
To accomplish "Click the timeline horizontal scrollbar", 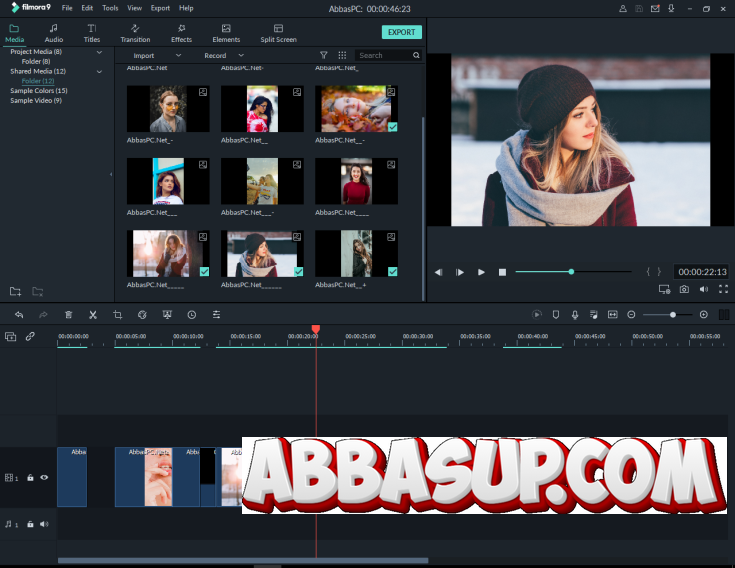I will pyautogui.click(x=243, y=561).
